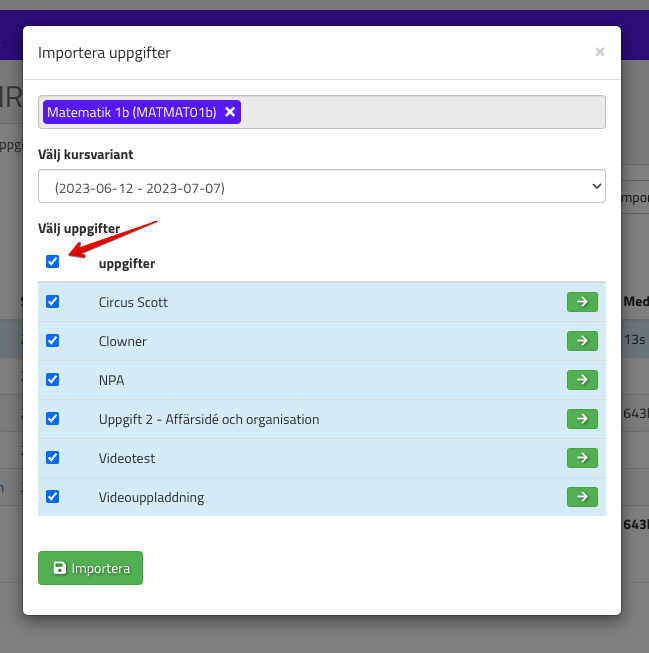Click green arrow button for Clowner

pyautogui.click(x=582, y=341)
